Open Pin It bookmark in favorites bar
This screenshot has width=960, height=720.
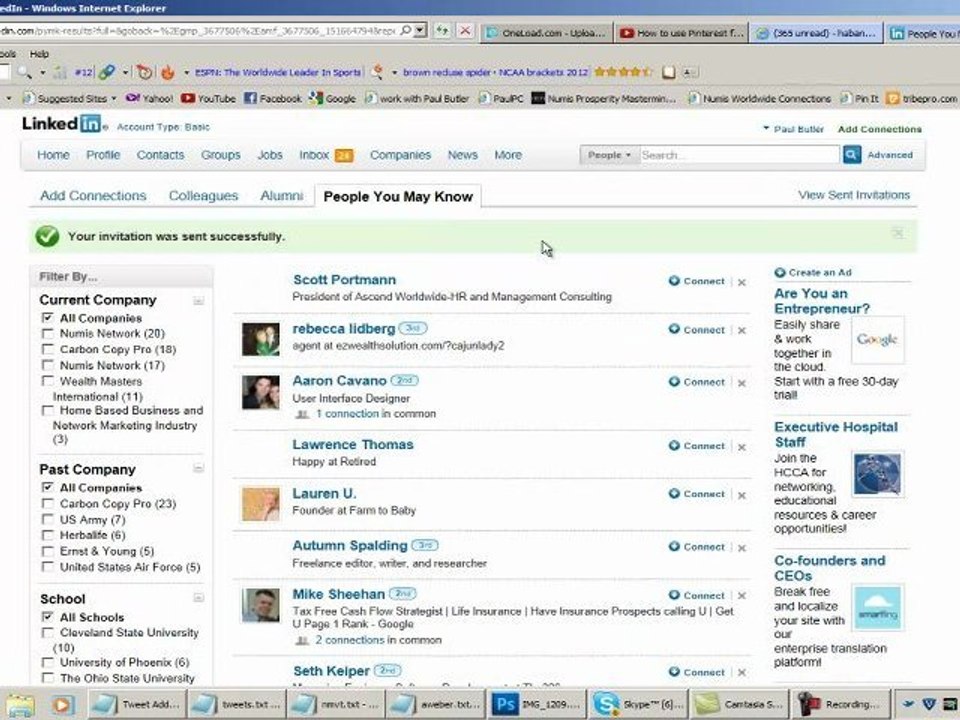click(x=860, y=98)
